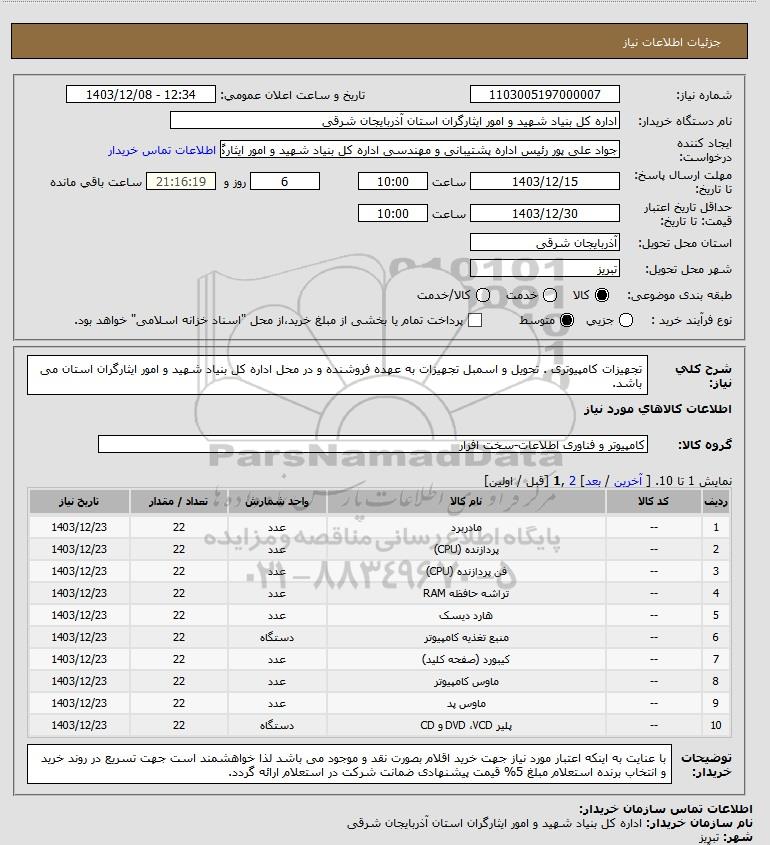Click the date 1403/12/23 in هارد دیسک row
This screenshot has width=770, height=845.
[x=79, y=615]
